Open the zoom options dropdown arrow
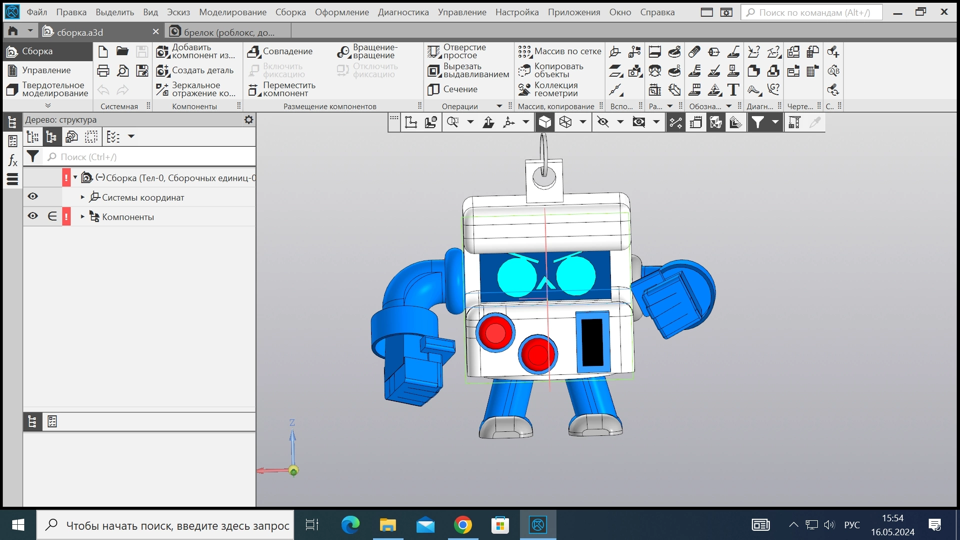The image size is (960, 540). click(x=470, y=122)
